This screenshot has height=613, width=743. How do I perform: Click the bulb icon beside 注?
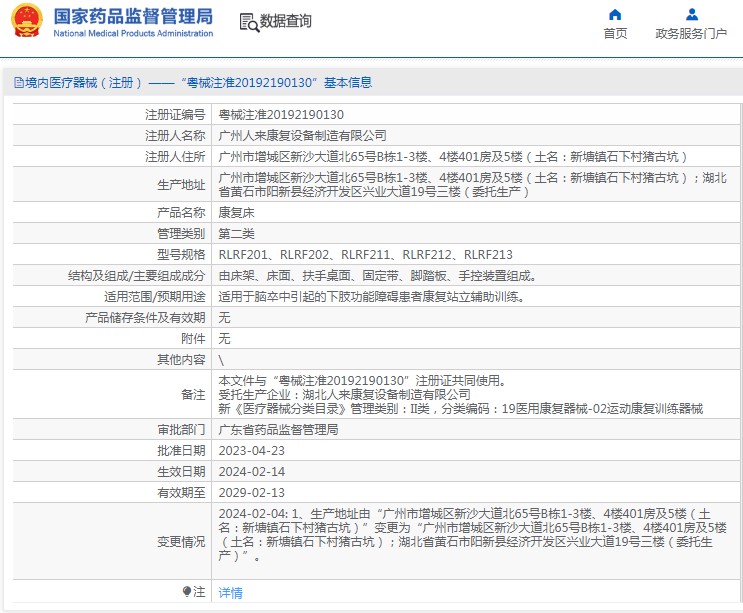click(x=186, y=592)
